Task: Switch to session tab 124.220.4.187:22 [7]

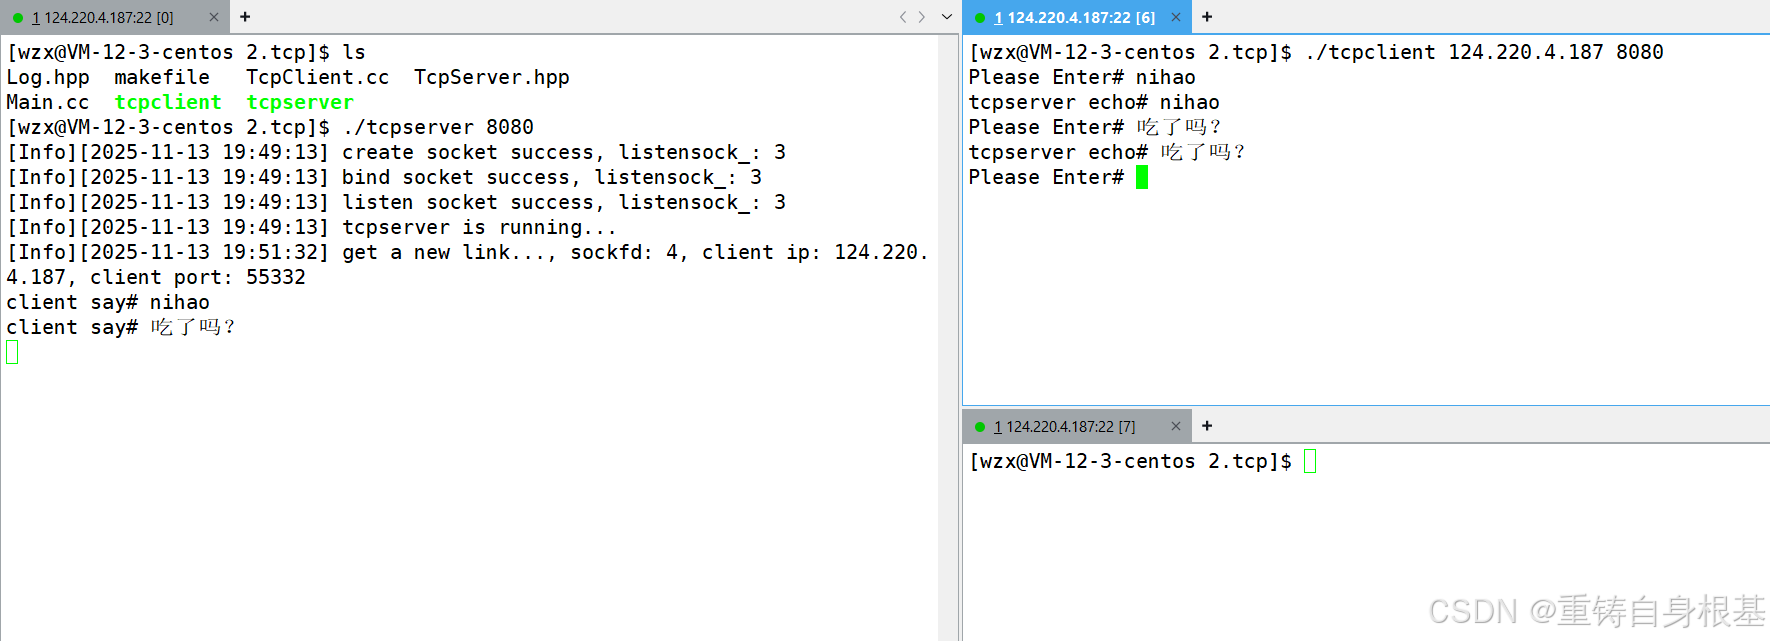Action: coord(1064,426)
